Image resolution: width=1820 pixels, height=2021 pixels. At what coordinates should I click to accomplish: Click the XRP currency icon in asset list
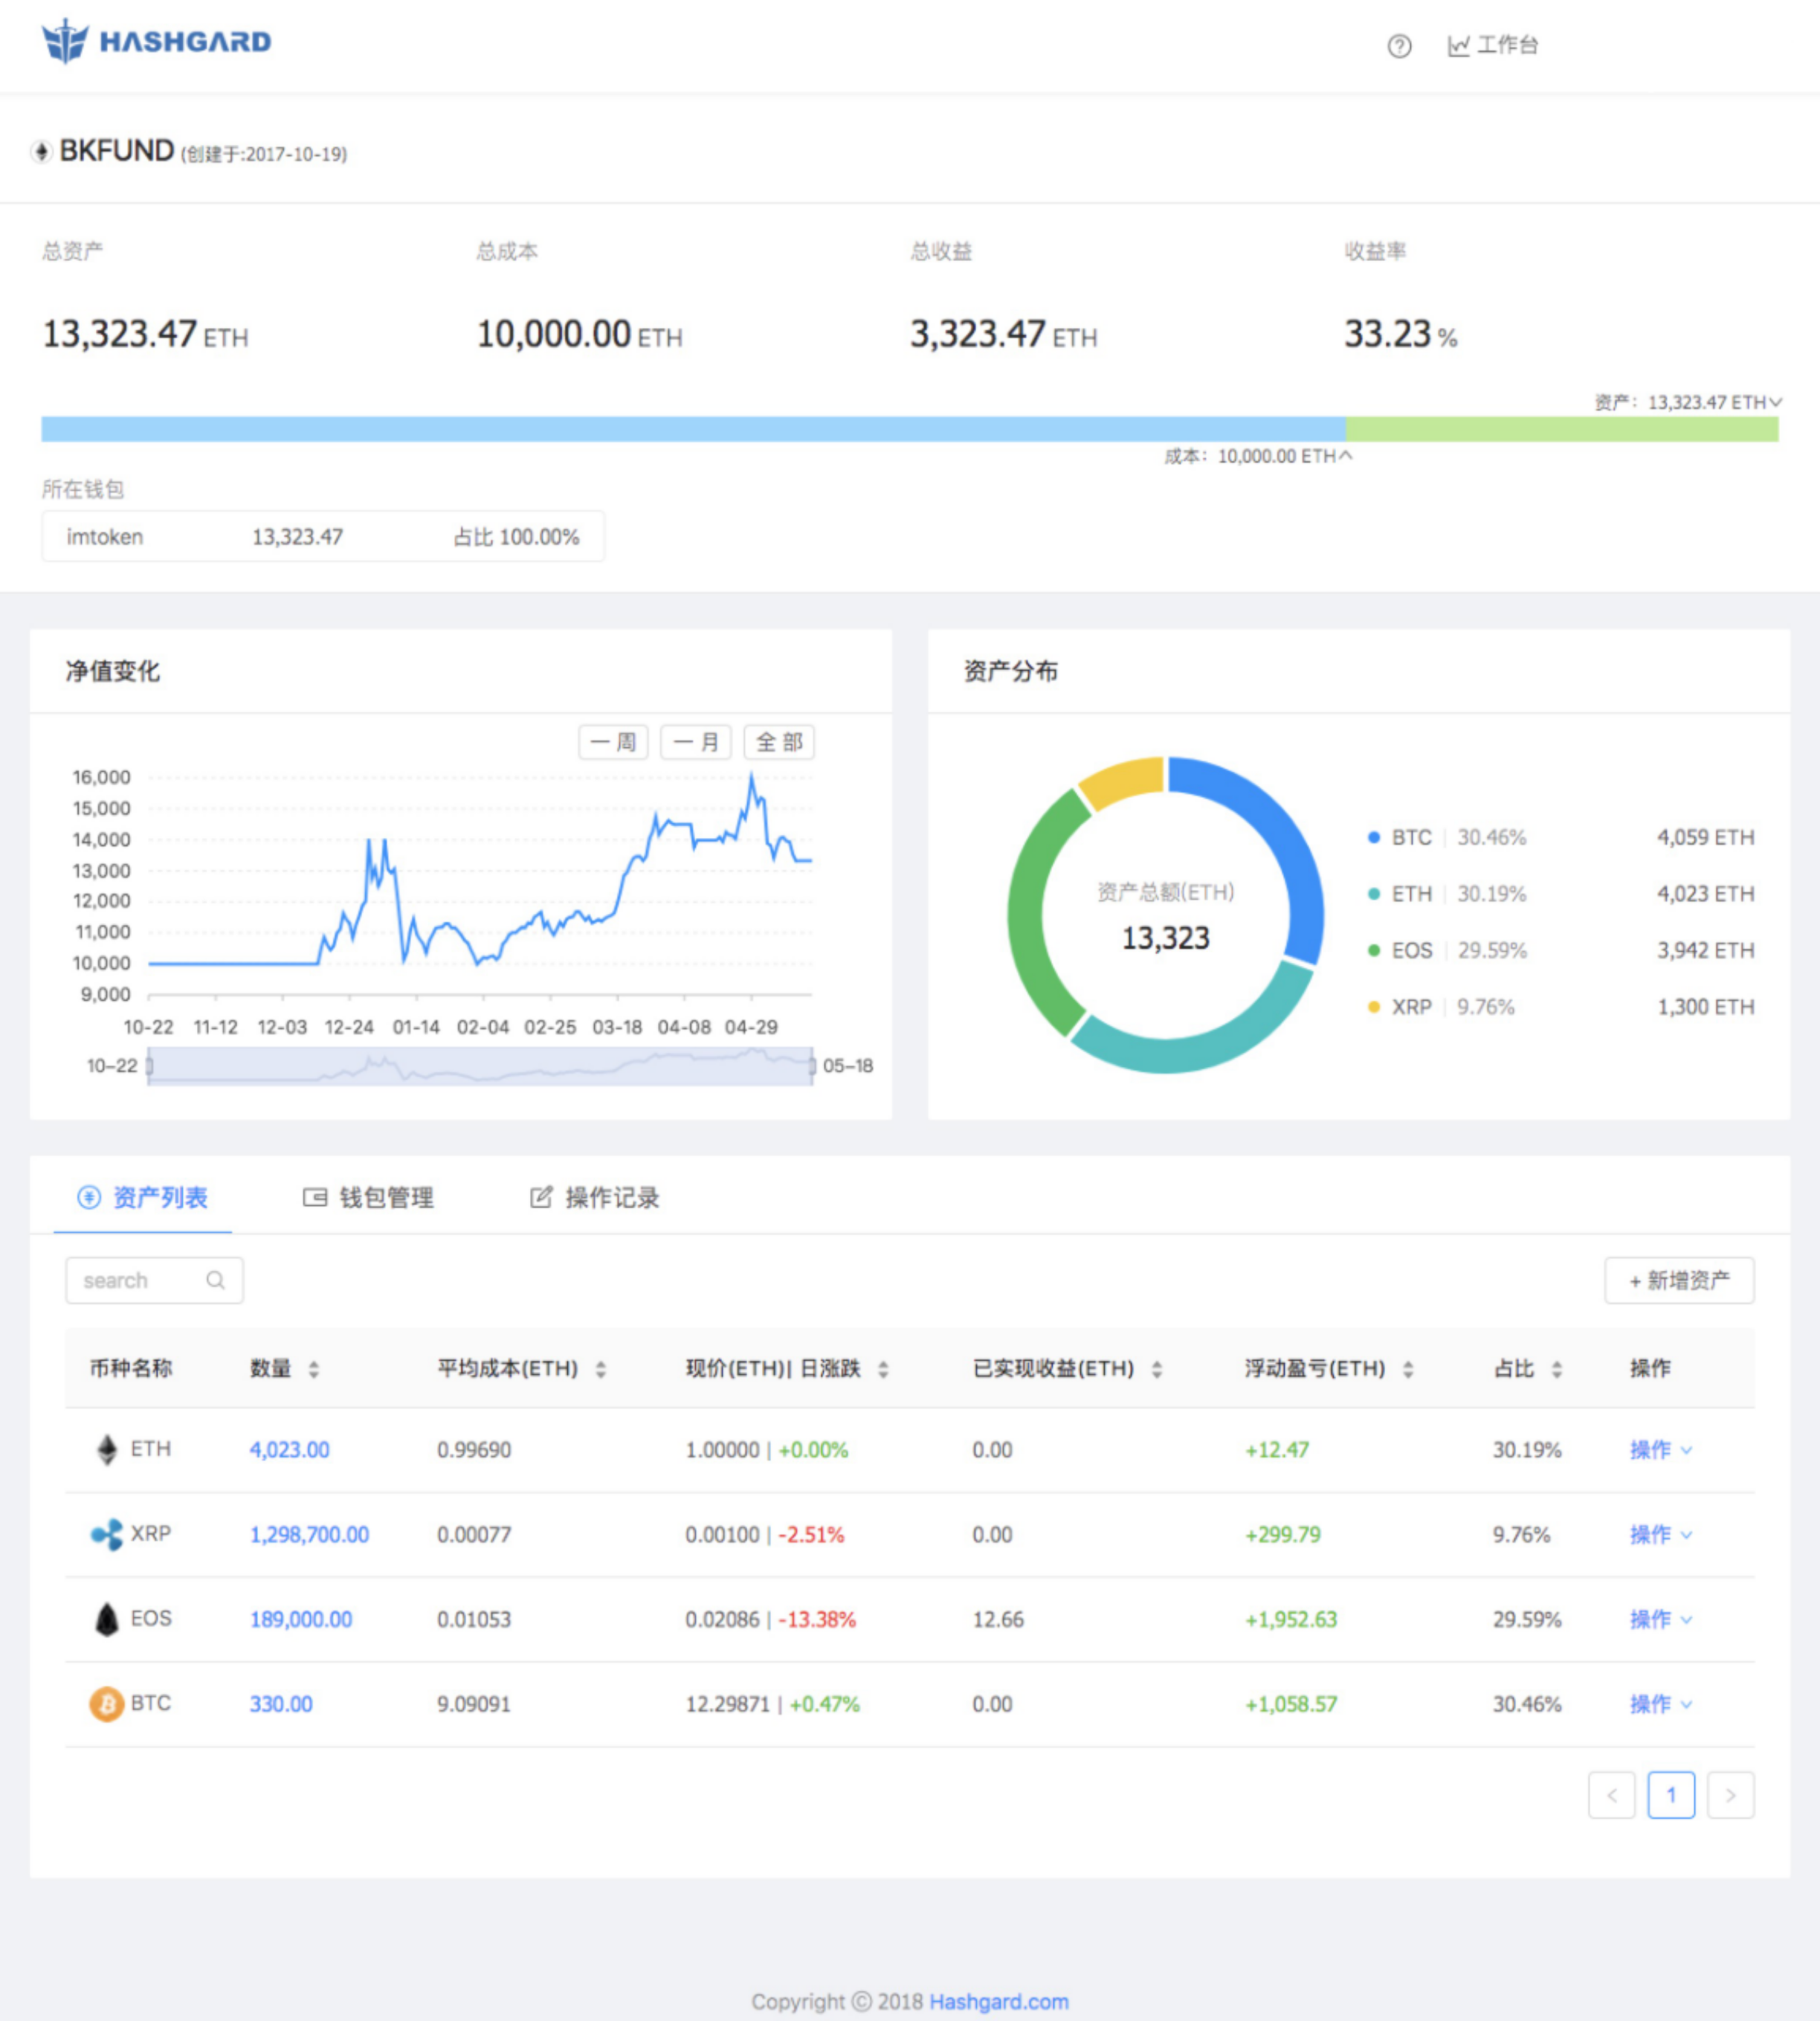pyautogui.click(x=93, y=1524)
